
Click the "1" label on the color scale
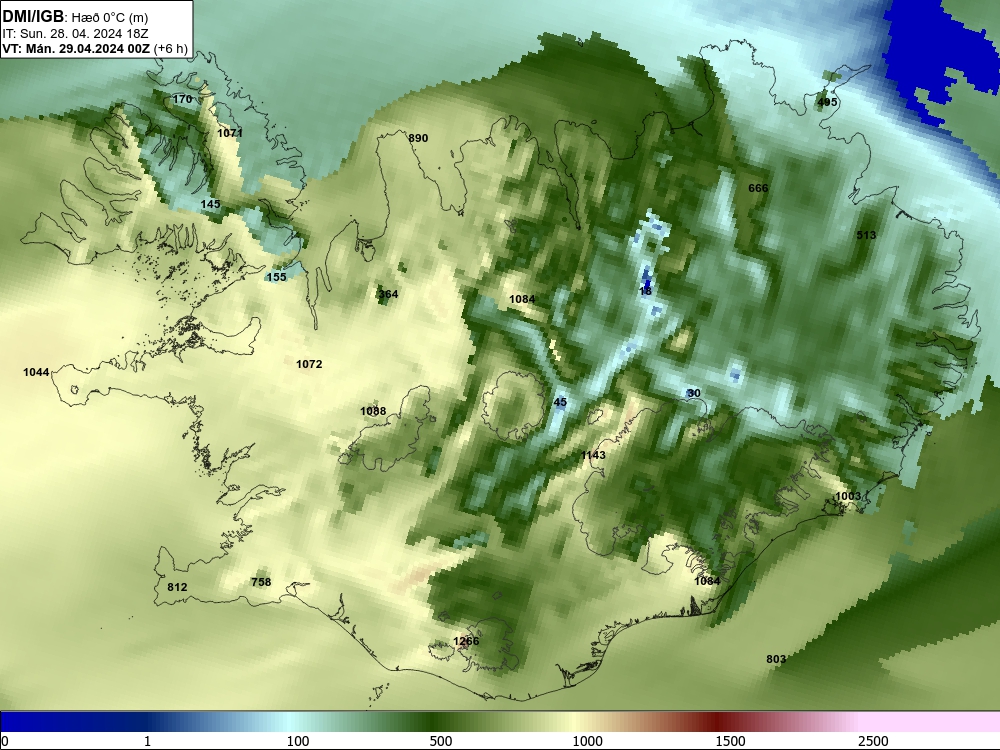coord(147,740)
